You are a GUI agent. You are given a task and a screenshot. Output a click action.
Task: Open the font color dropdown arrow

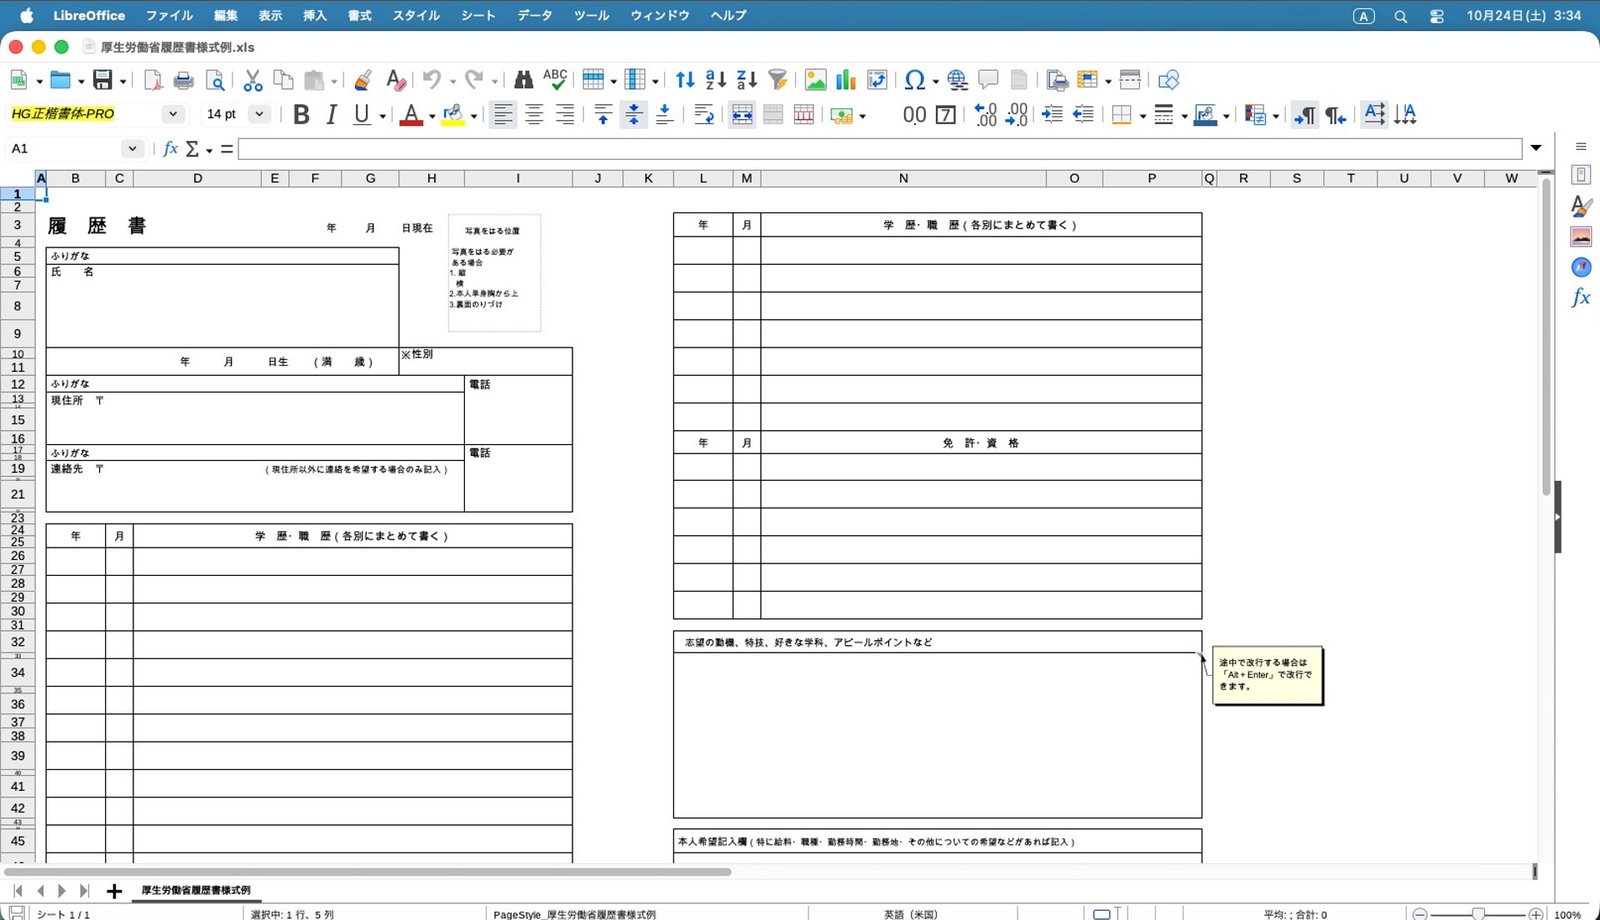point(432,116)
